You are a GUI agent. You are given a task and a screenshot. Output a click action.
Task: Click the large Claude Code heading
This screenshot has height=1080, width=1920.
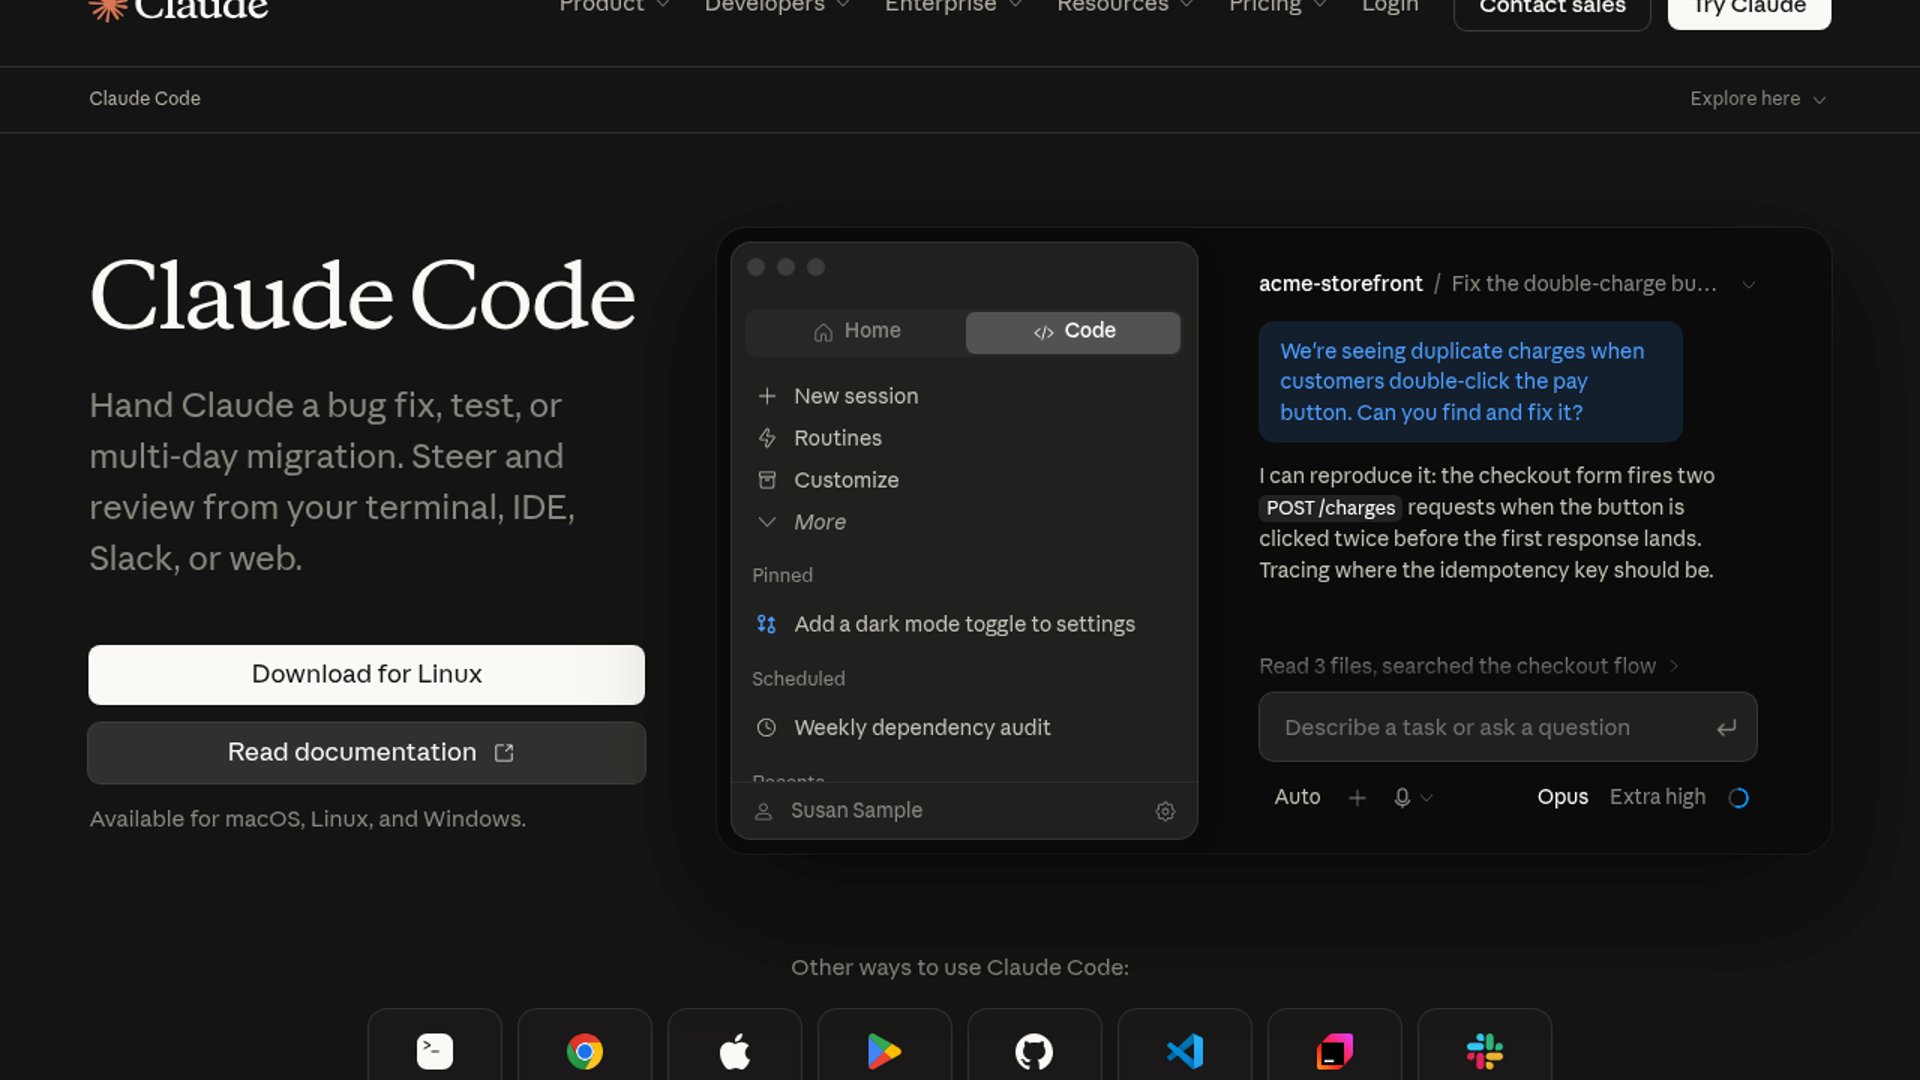tap(362, 296)
